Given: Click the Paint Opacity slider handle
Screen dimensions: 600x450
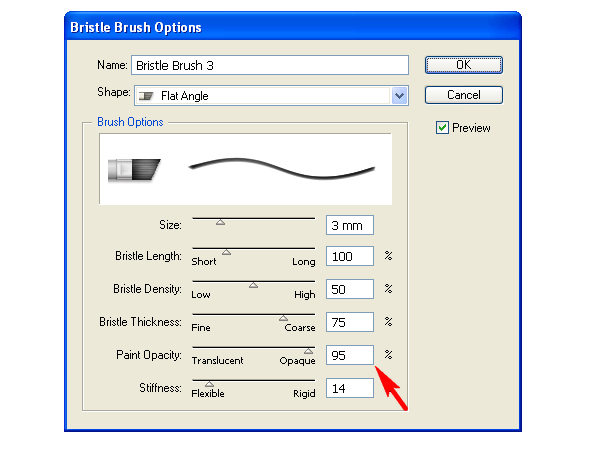Looking at the screenshot, I should click(308, 351).
